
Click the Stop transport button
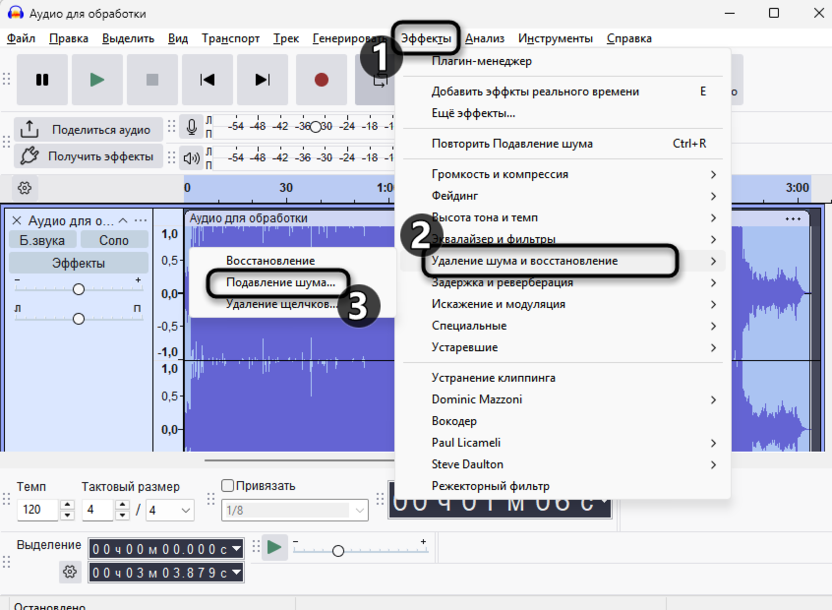pyautogui.click(x=152, y=80)
